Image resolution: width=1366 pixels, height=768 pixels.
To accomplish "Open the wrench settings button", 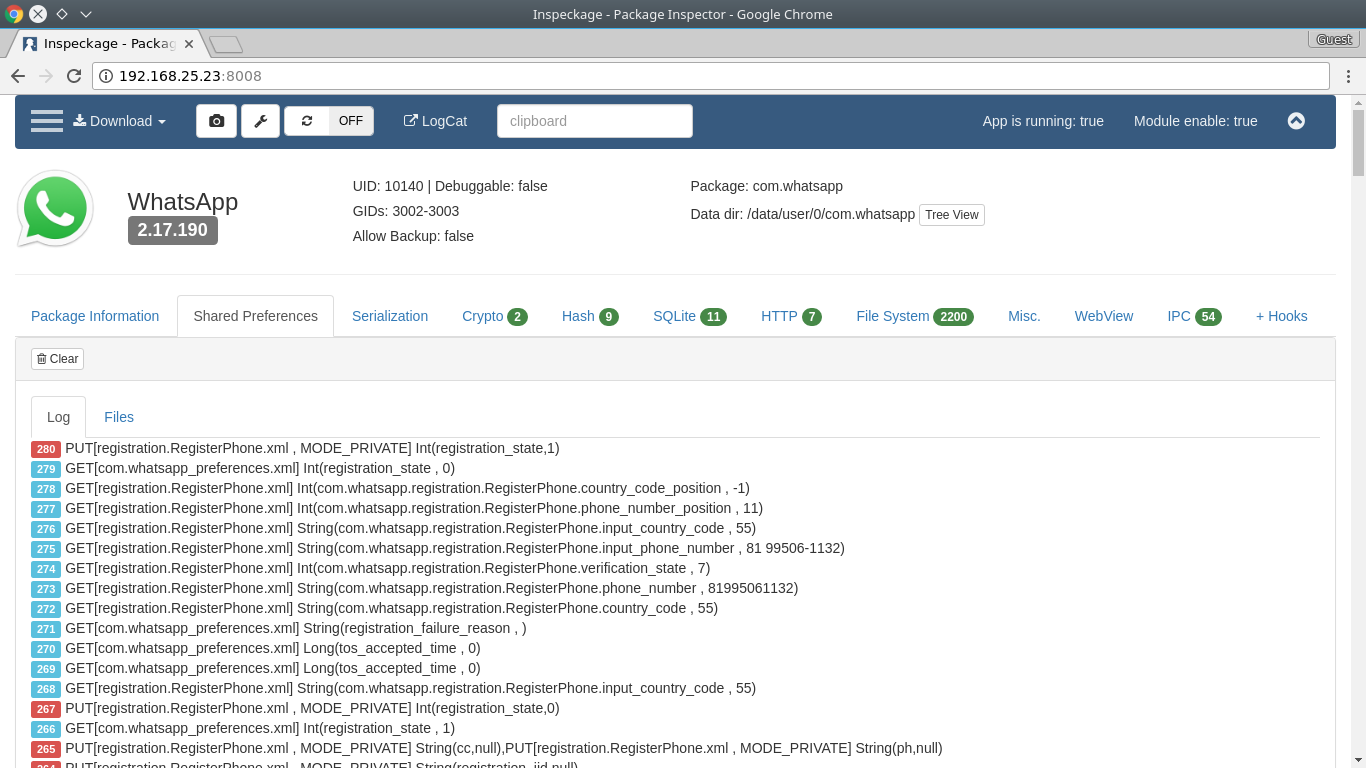I will (x=260, y=121).
